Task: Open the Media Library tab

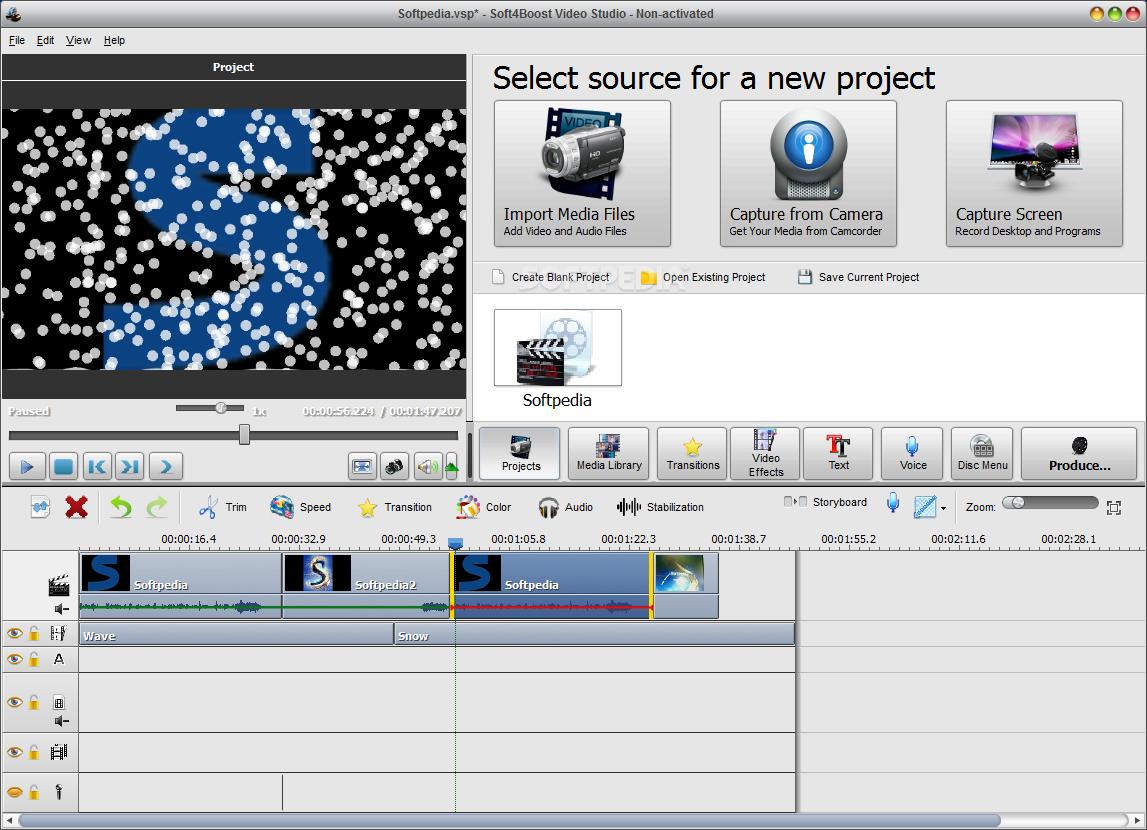Action: [x=609, y=454]
